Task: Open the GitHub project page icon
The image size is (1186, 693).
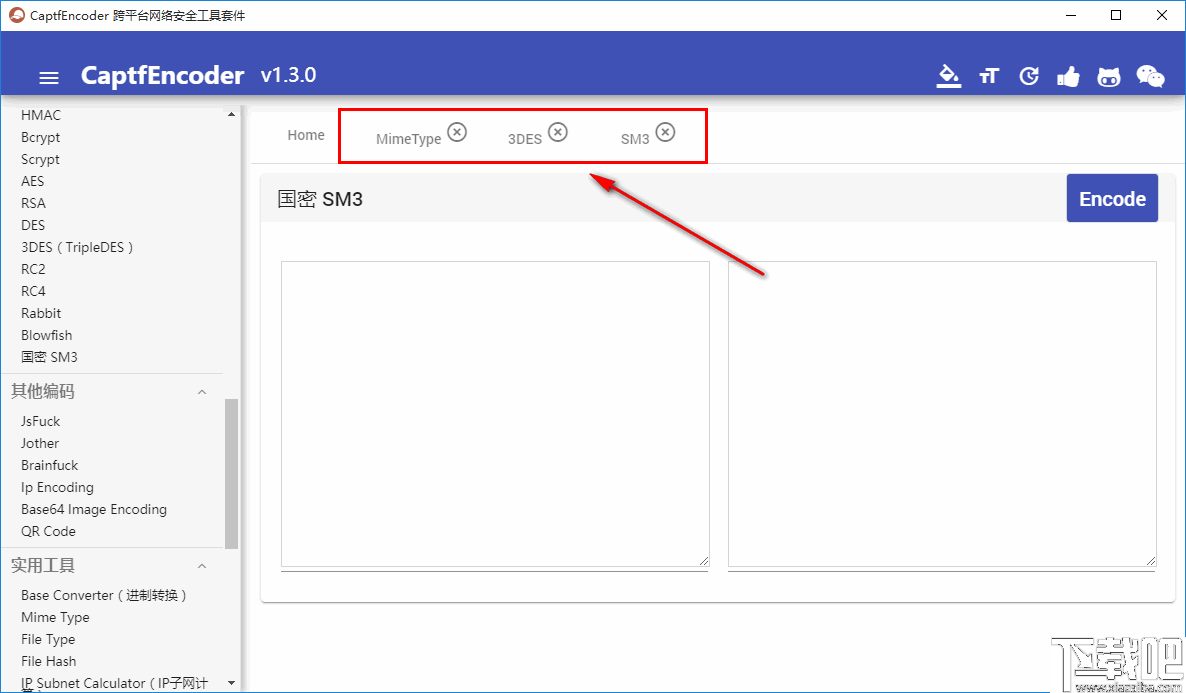Action: click(x=1108, y=75)
